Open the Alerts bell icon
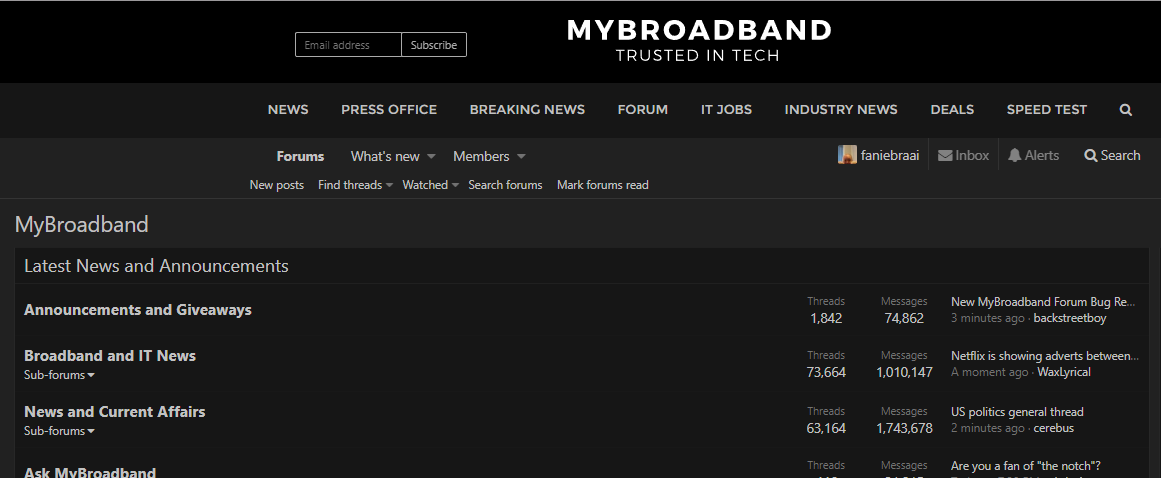The width and height of the screenshot is (1161, 478). (1014, 155)
